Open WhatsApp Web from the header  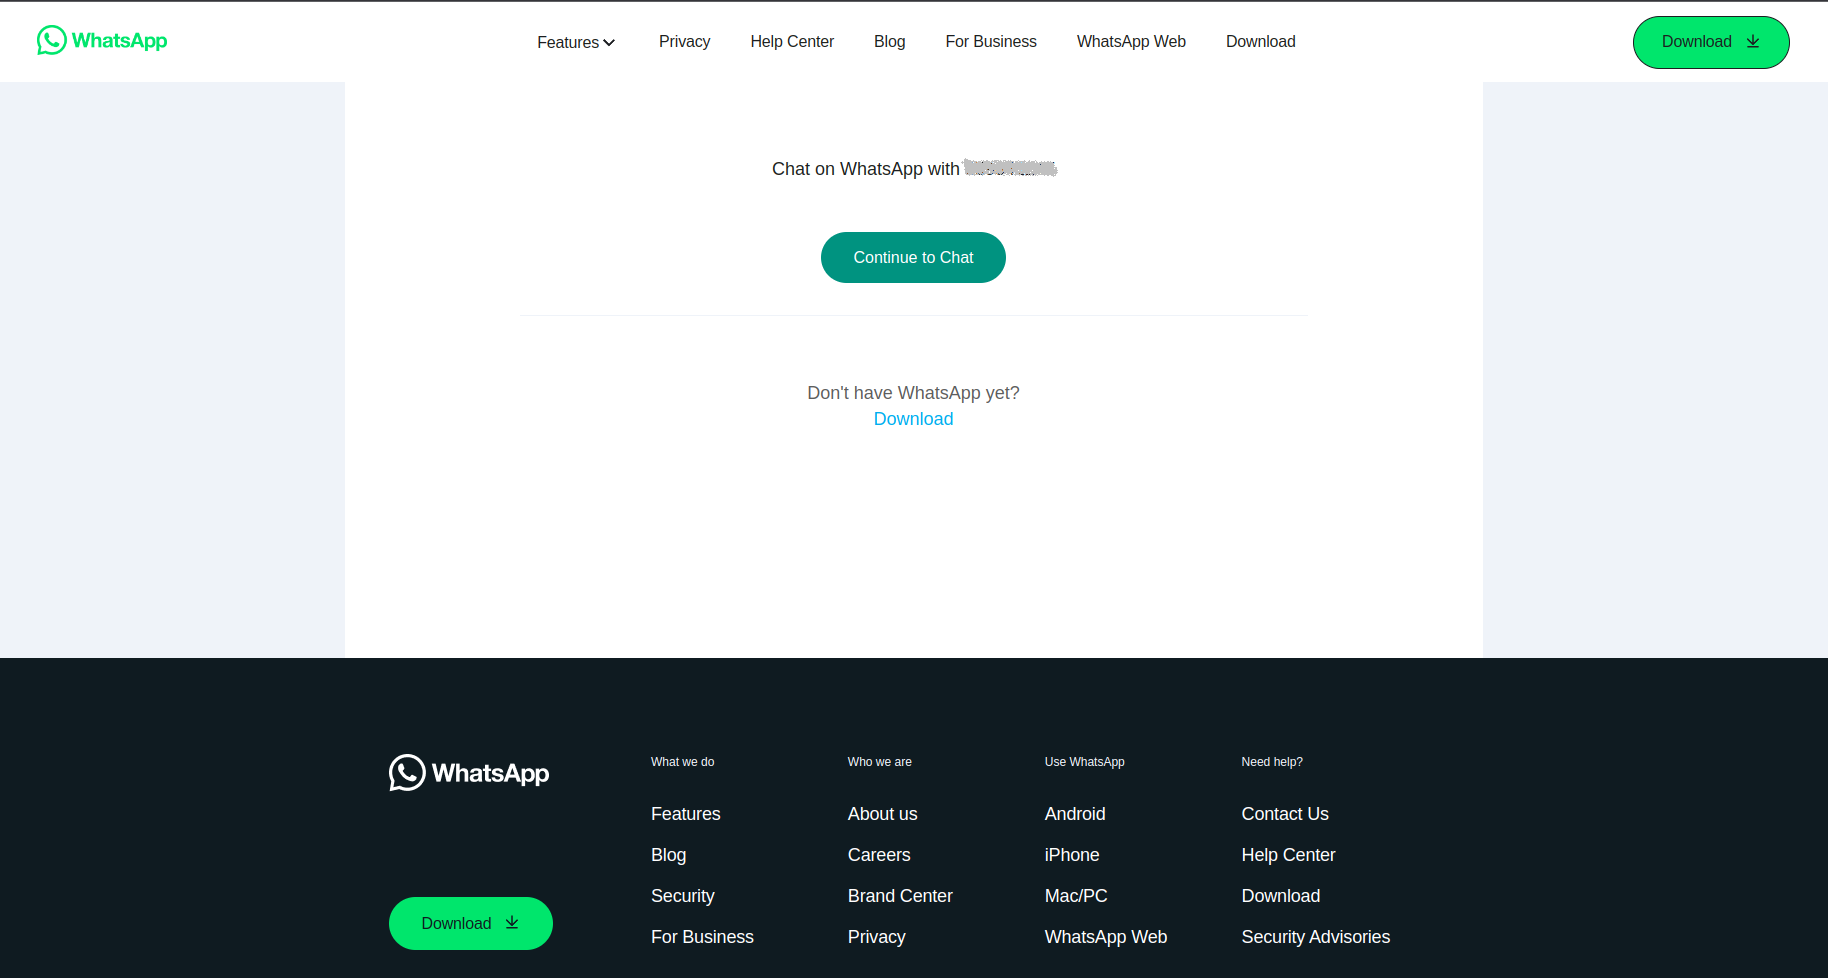pos(1131,42)
